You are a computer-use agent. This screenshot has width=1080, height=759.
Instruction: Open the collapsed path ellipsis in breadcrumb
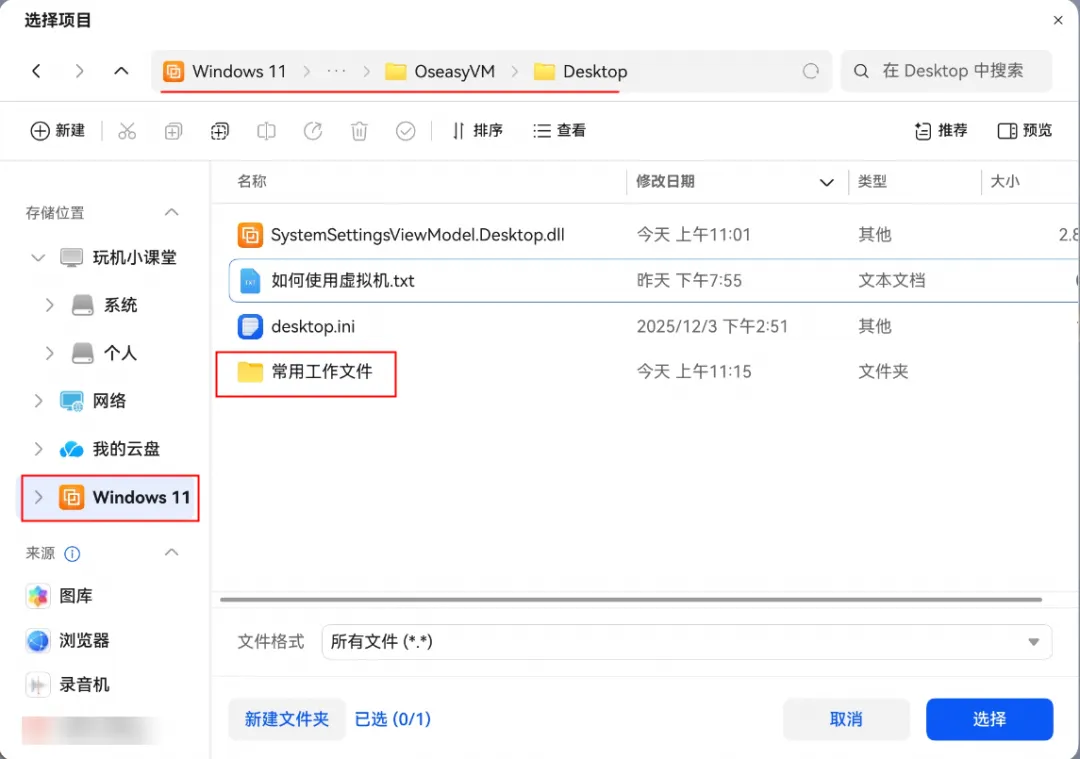[x=337, y=72]
